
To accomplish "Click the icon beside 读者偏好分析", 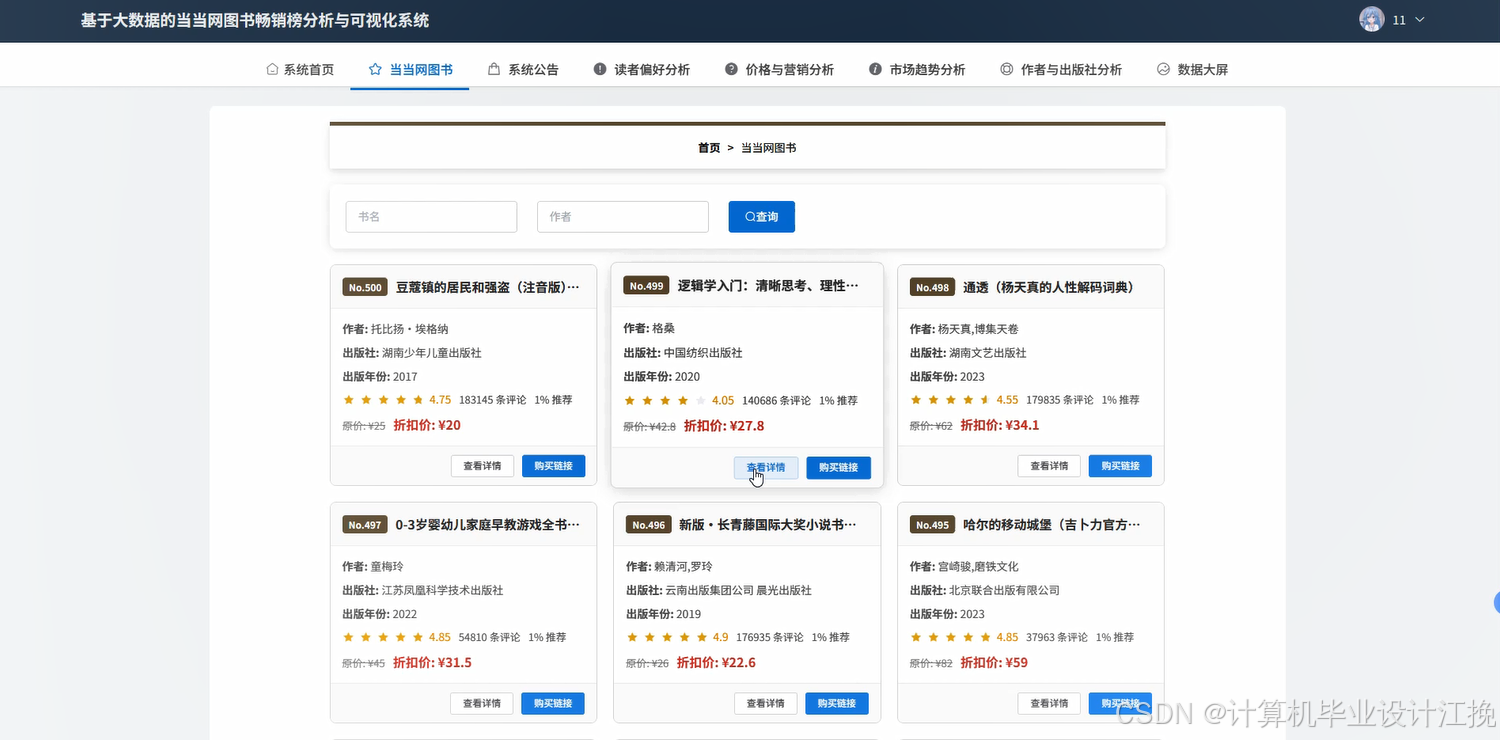I will coord(600,70).
